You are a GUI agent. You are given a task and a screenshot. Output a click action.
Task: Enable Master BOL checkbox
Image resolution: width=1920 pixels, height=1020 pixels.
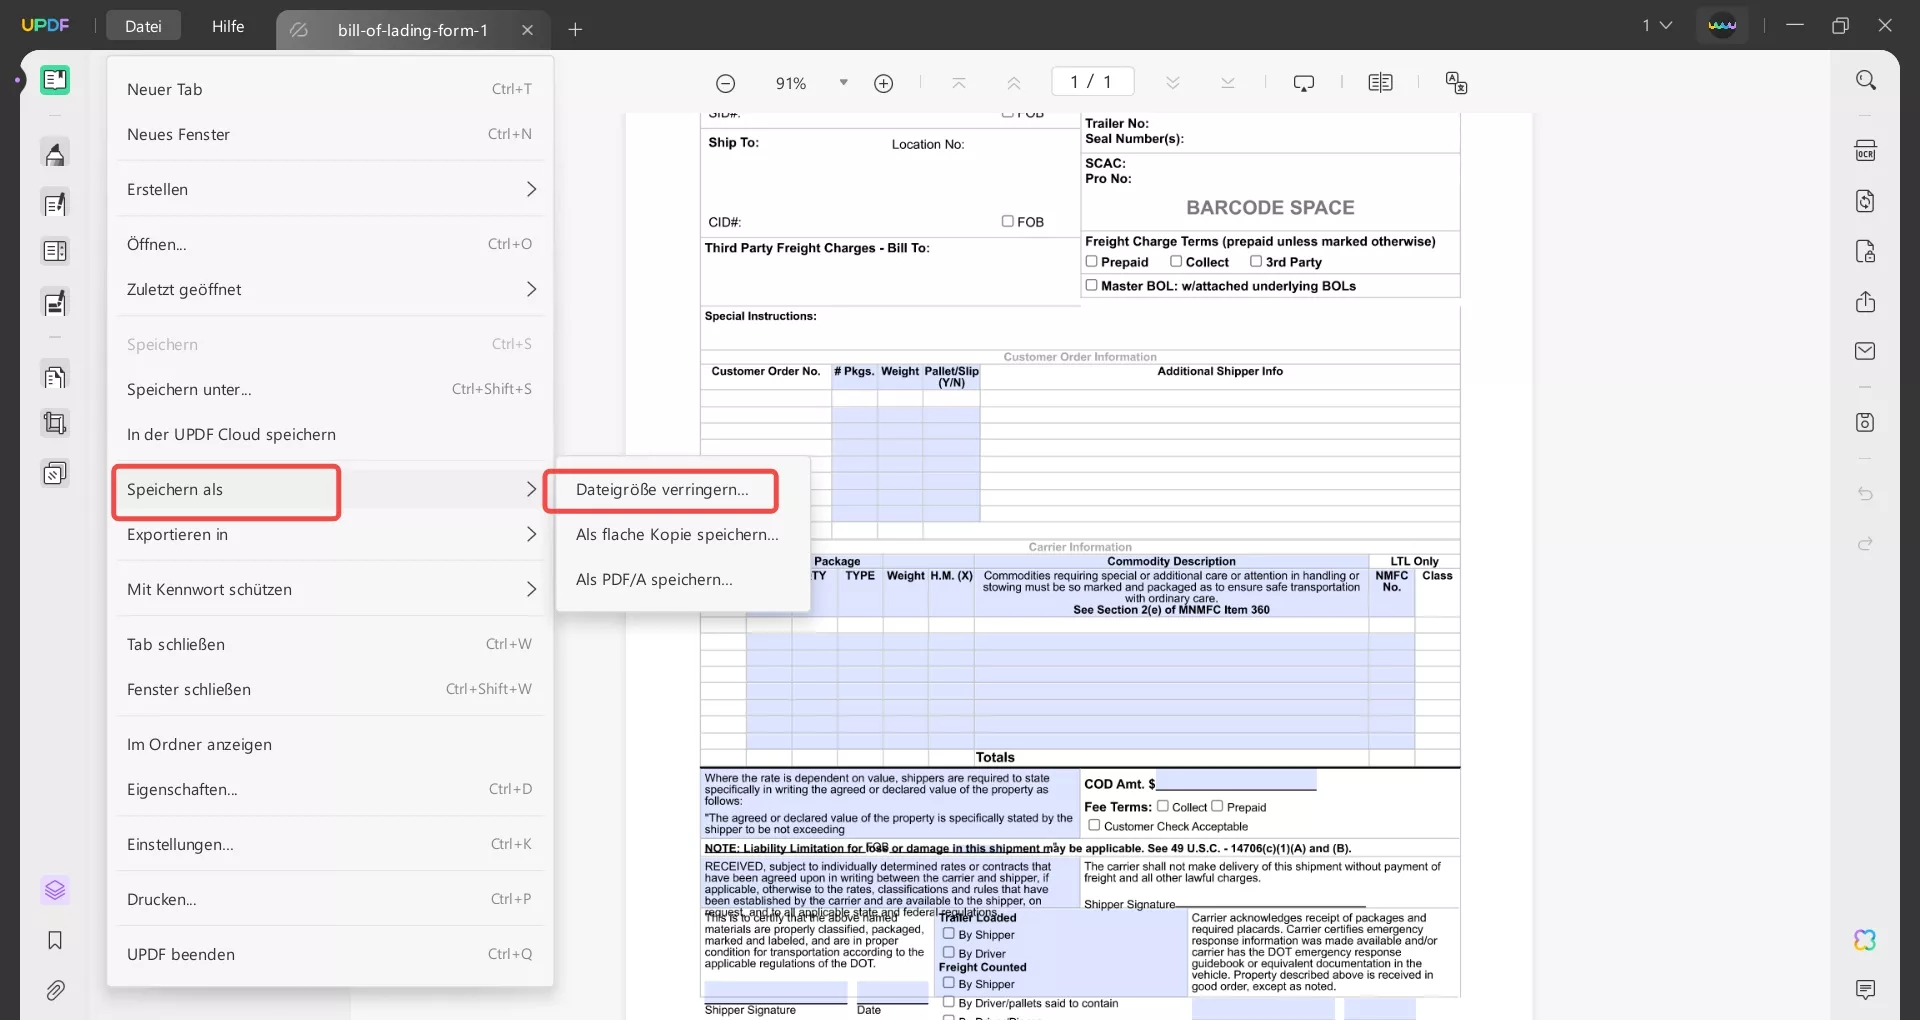coord(1091,286)
